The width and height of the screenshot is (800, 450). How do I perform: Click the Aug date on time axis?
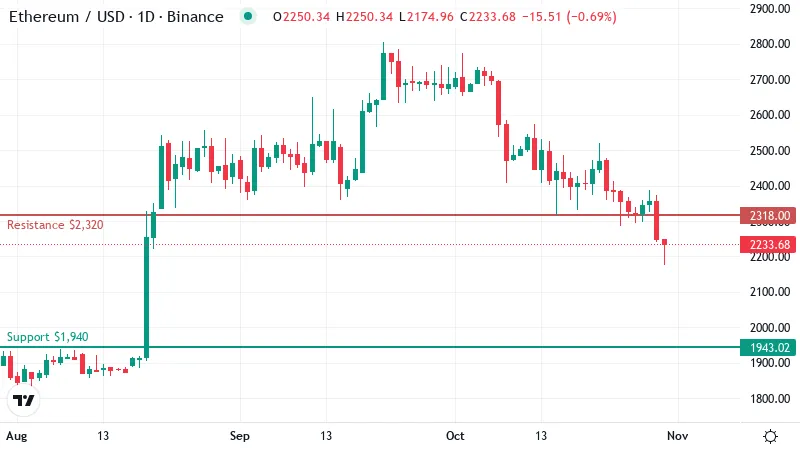coord(17,436)
